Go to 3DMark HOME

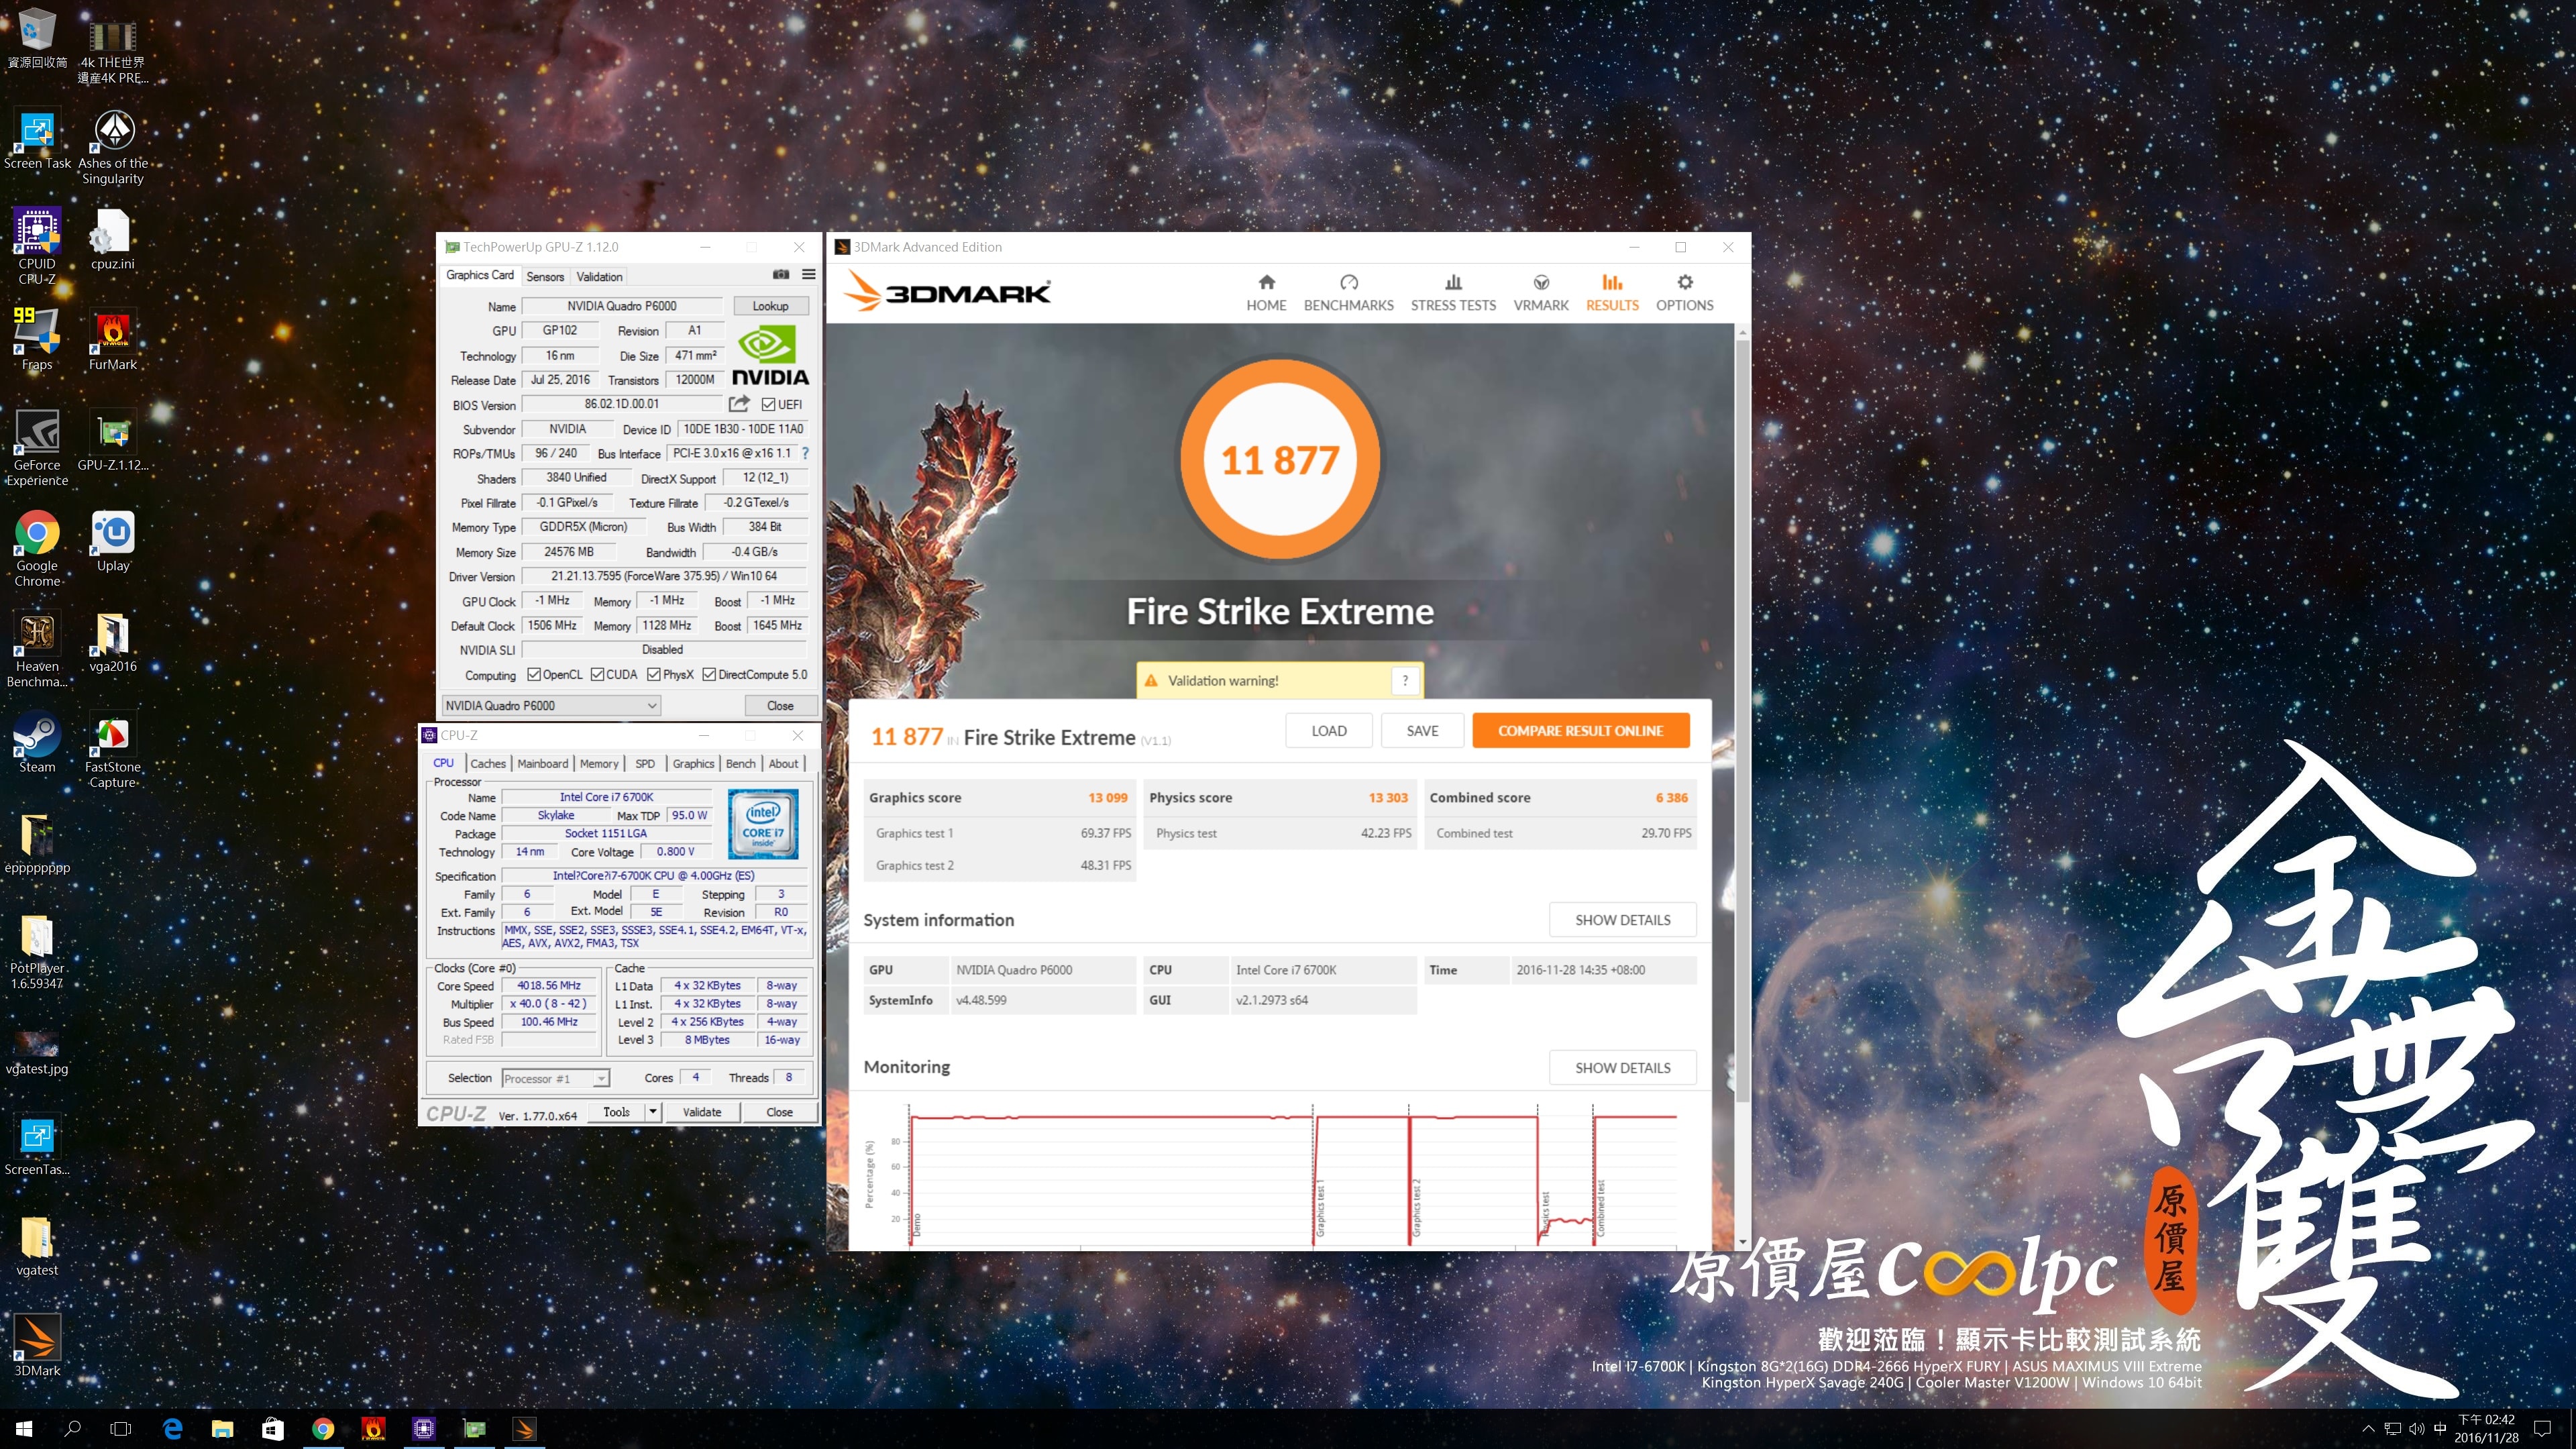point(1266,293)
